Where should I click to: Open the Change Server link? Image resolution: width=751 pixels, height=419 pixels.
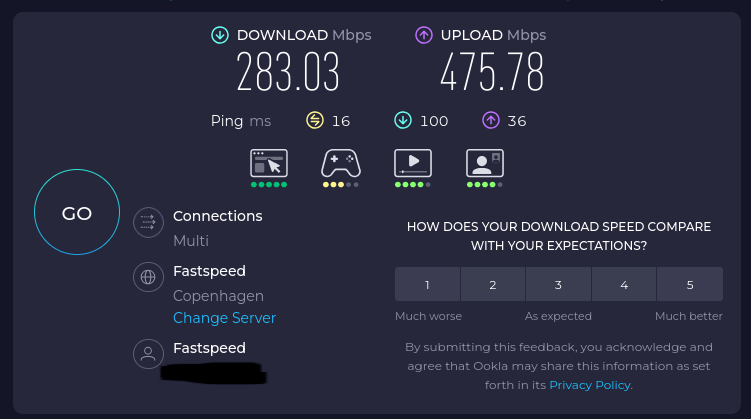(x=224, y=318)
